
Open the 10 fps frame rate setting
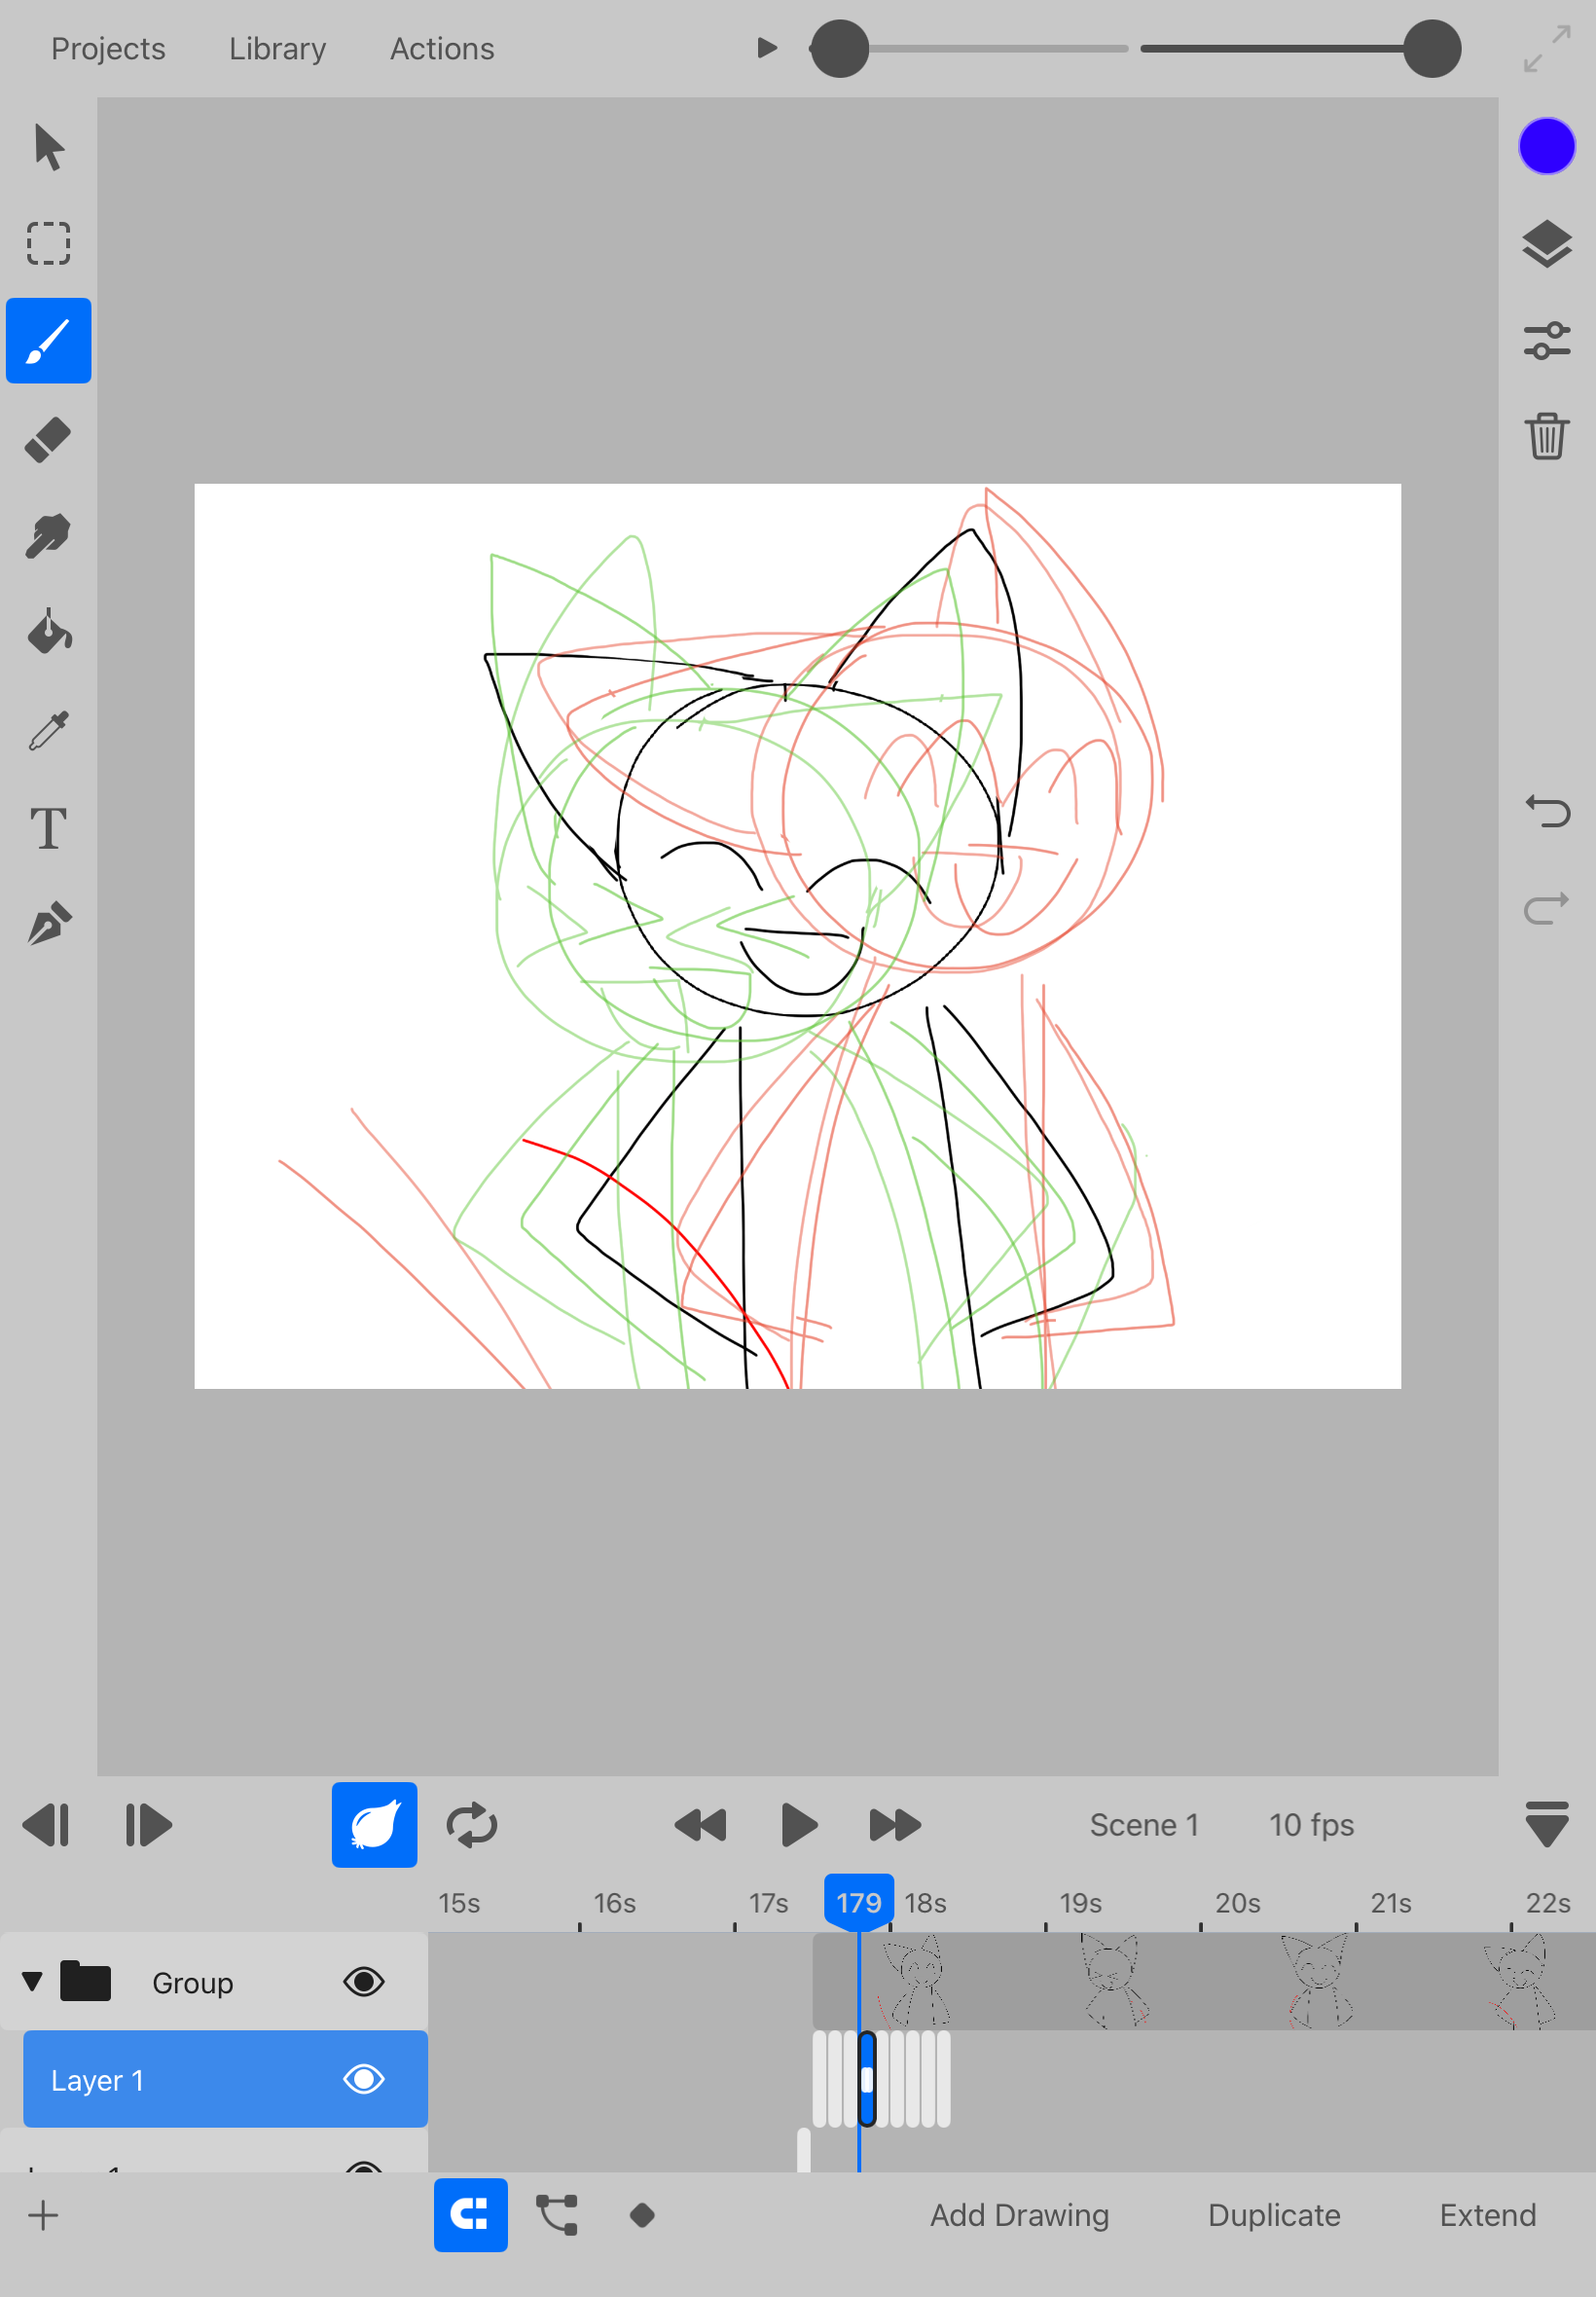pos(1311,1824)
